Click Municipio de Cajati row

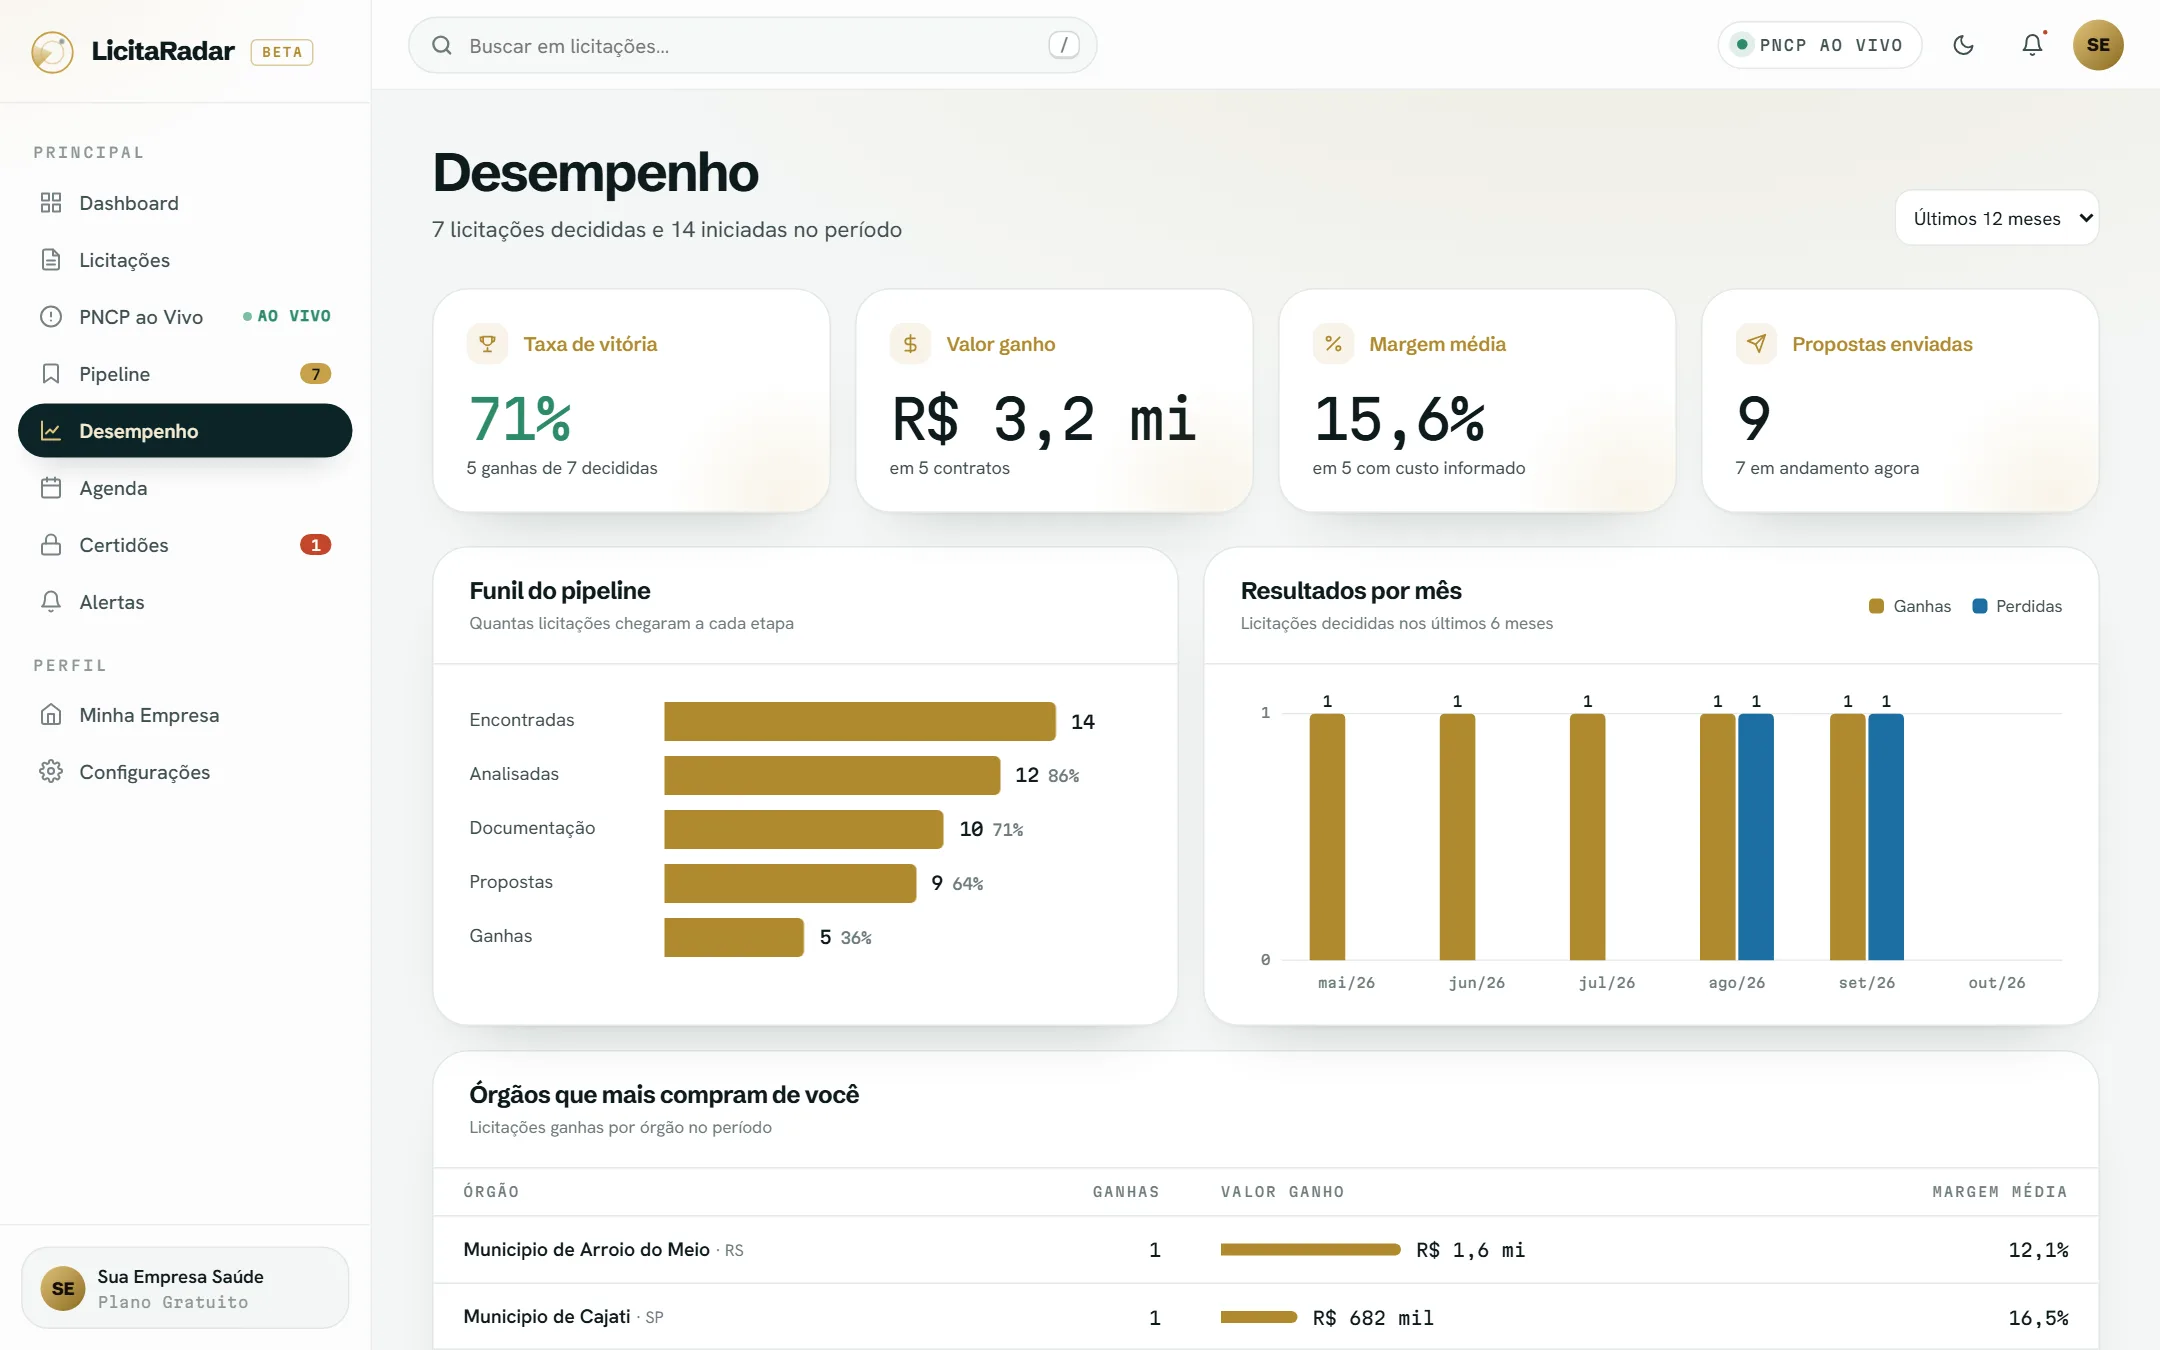click(1265, 1317)
